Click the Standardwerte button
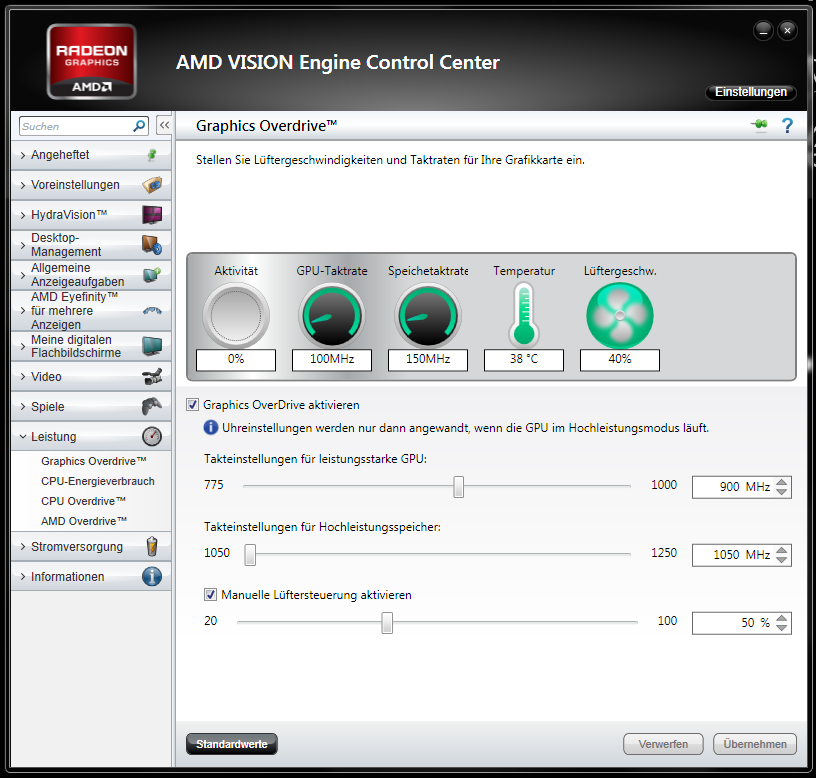Image resolution: width=816 pixels, height=778 pixels. [x=232, y=744]
